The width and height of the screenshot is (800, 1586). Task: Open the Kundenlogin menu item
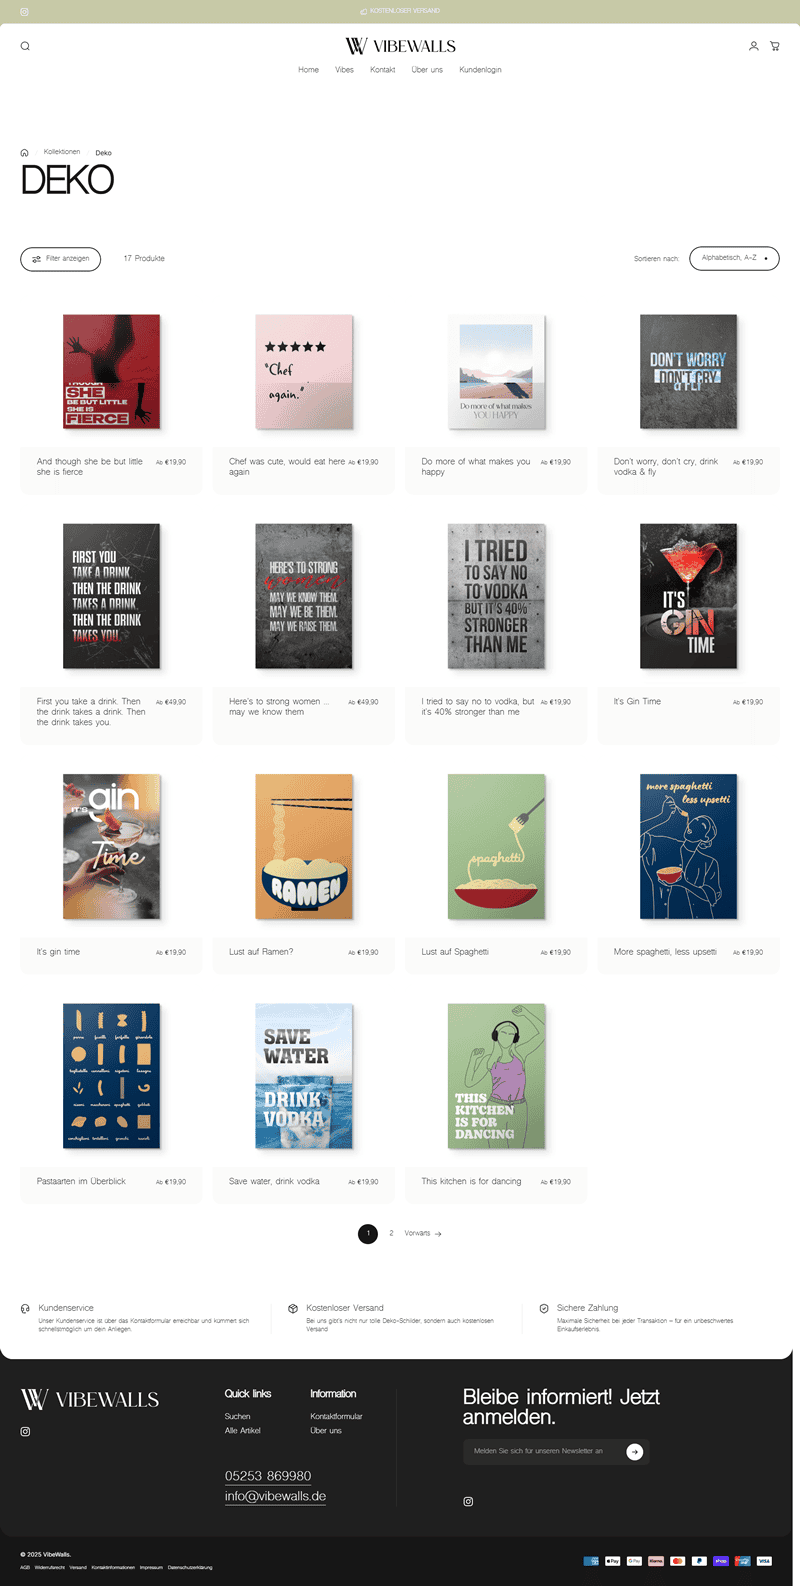(x=480, y=70)
